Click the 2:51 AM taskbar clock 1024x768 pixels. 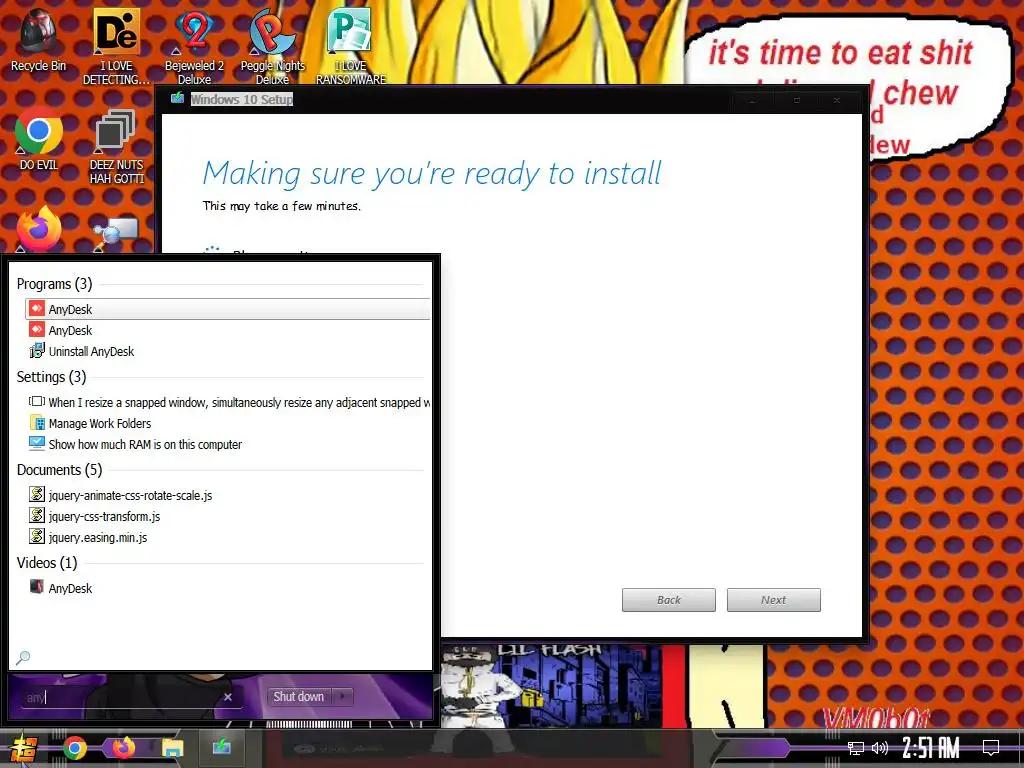931,748
